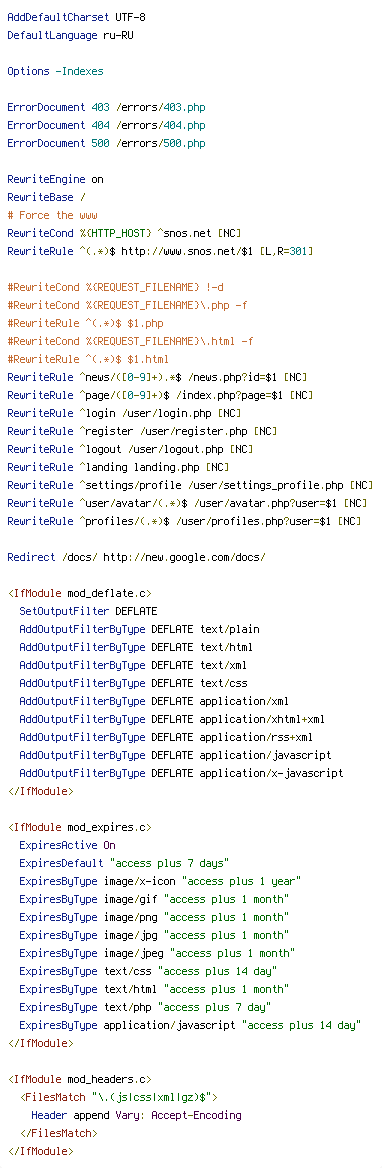Select the ExpiresByType text/html line

[154, 989]
